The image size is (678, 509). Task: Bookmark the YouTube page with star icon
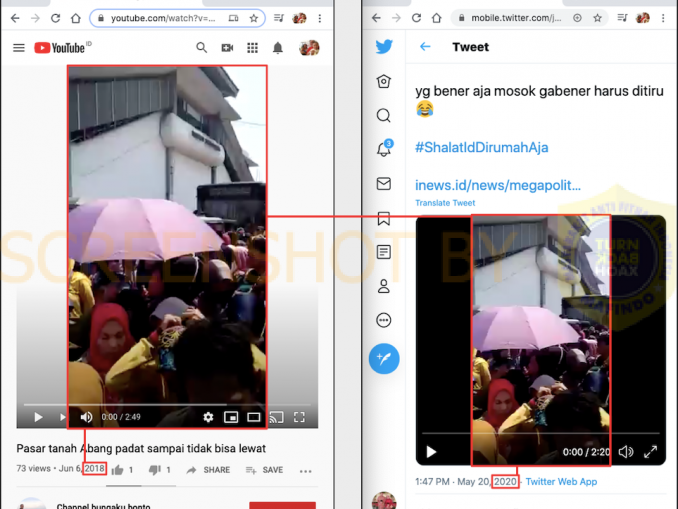point(254,18)
